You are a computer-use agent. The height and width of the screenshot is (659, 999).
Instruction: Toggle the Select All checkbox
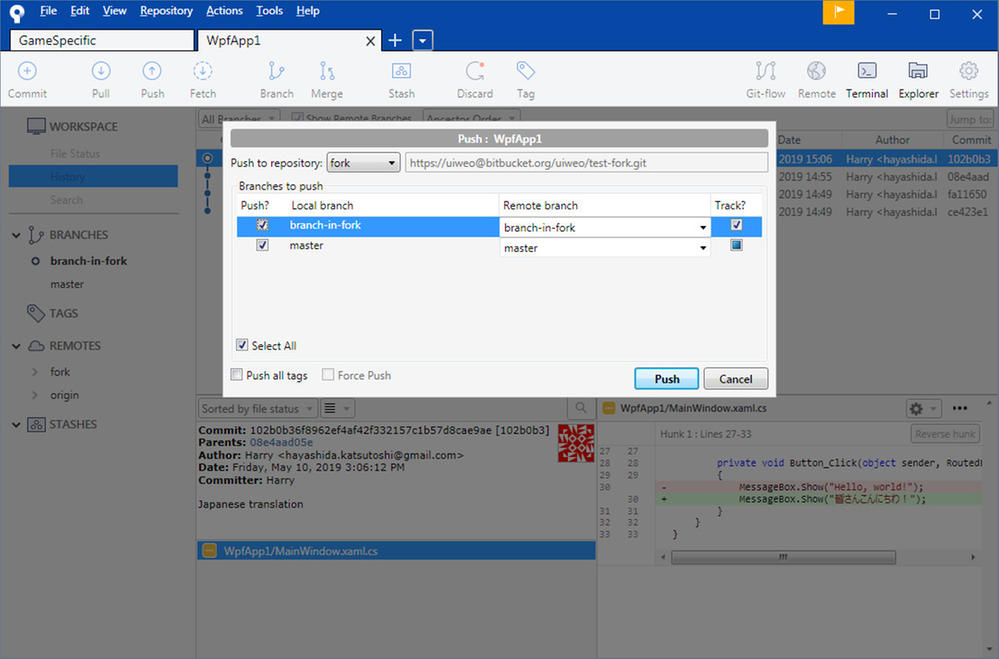[242, 346]
